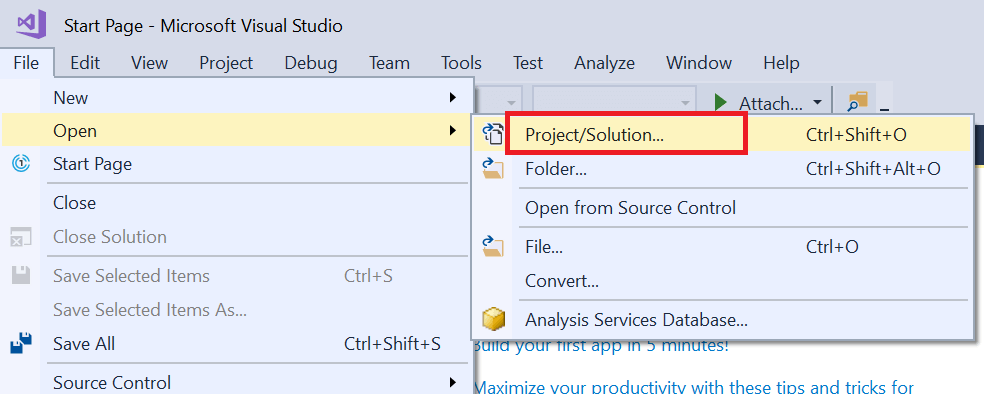The height and width of the screenshot is (394, 984).
Task: Expand the Source Control submenu arrow
Action: coord(452,382)
